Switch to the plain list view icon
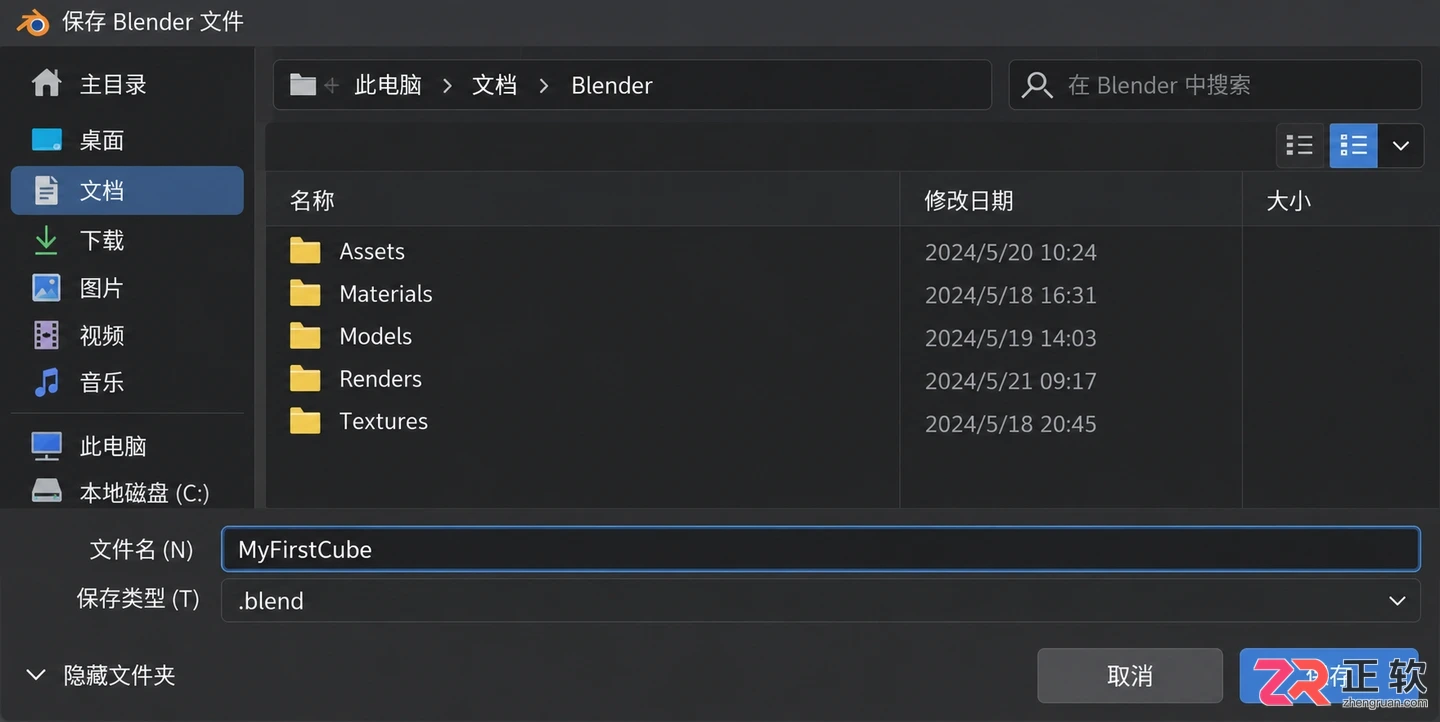Image resolution: width=1440 pixels, height=722 pixels. tap(1299, 146)
